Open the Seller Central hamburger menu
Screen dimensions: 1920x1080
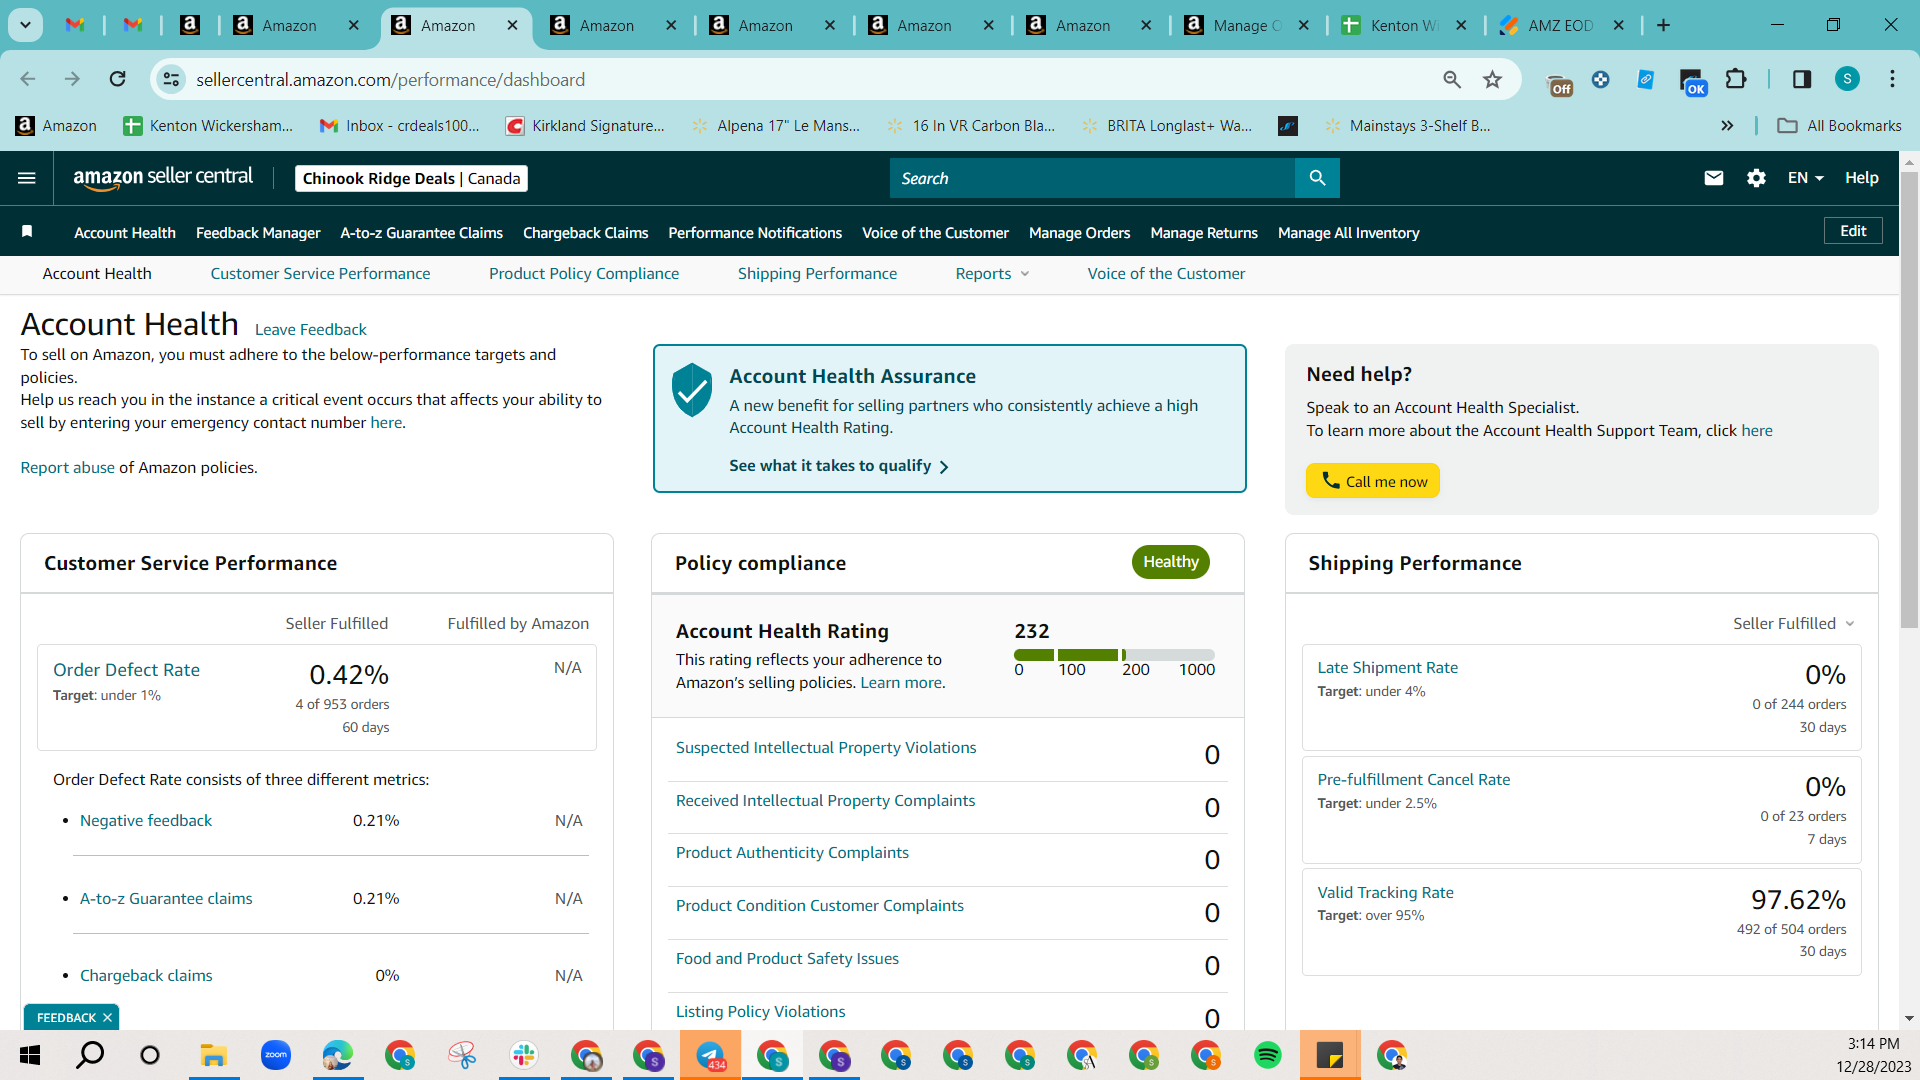coord(27,178)
